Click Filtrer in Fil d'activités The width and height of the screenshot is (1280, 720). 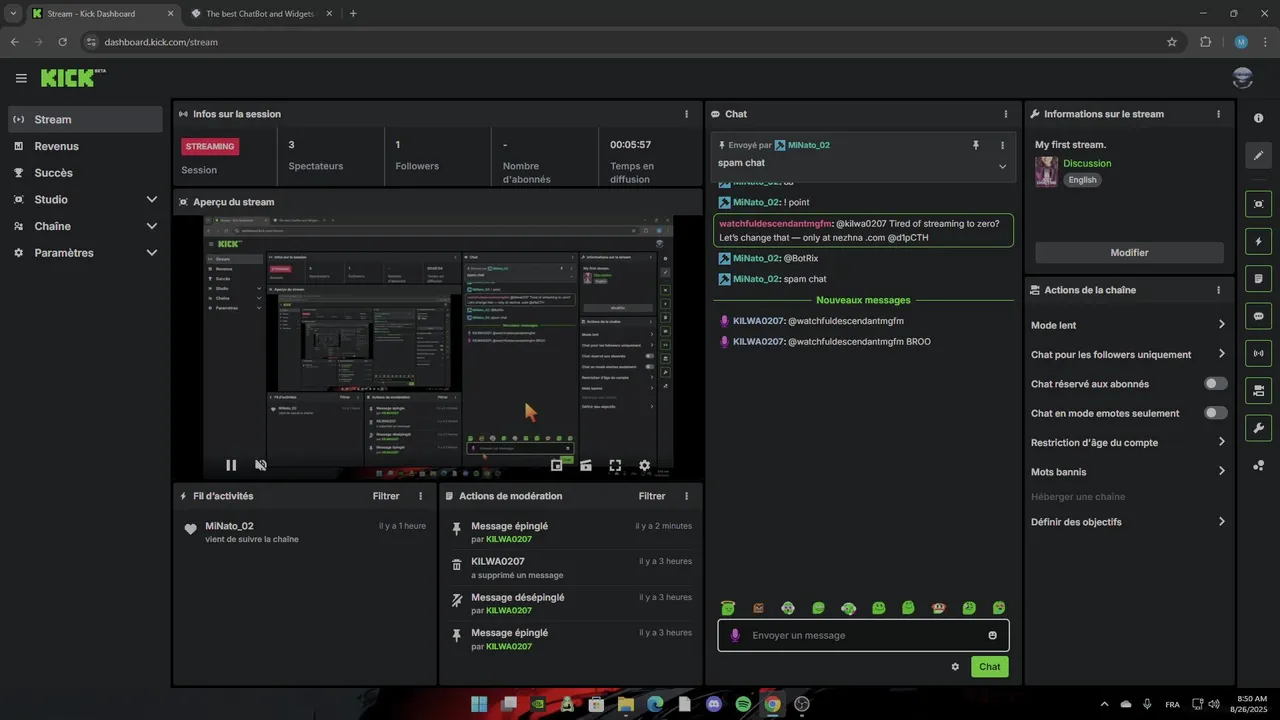coord(386,496)
